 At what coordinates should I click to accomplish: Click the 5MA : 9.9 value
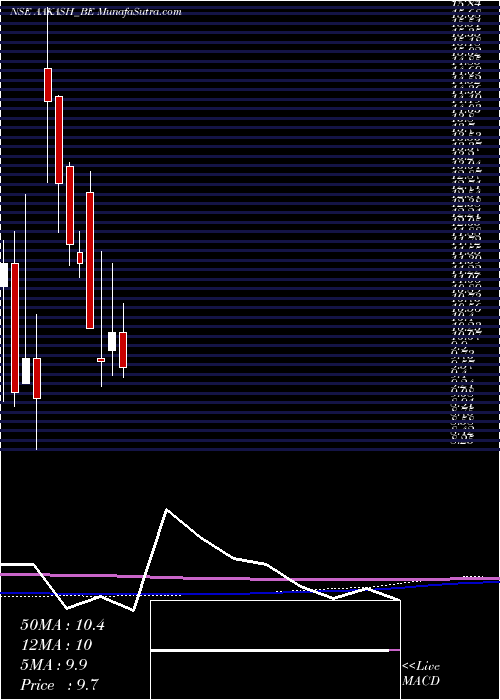click(x=54, y=665)
